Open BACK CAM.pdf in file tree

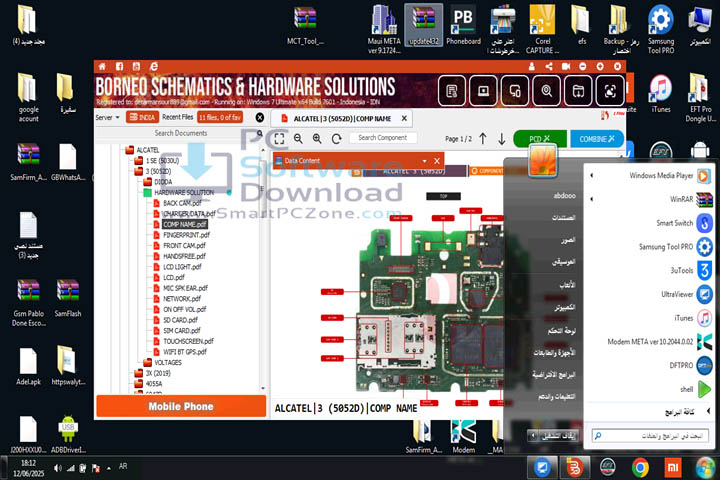(182, 203)
